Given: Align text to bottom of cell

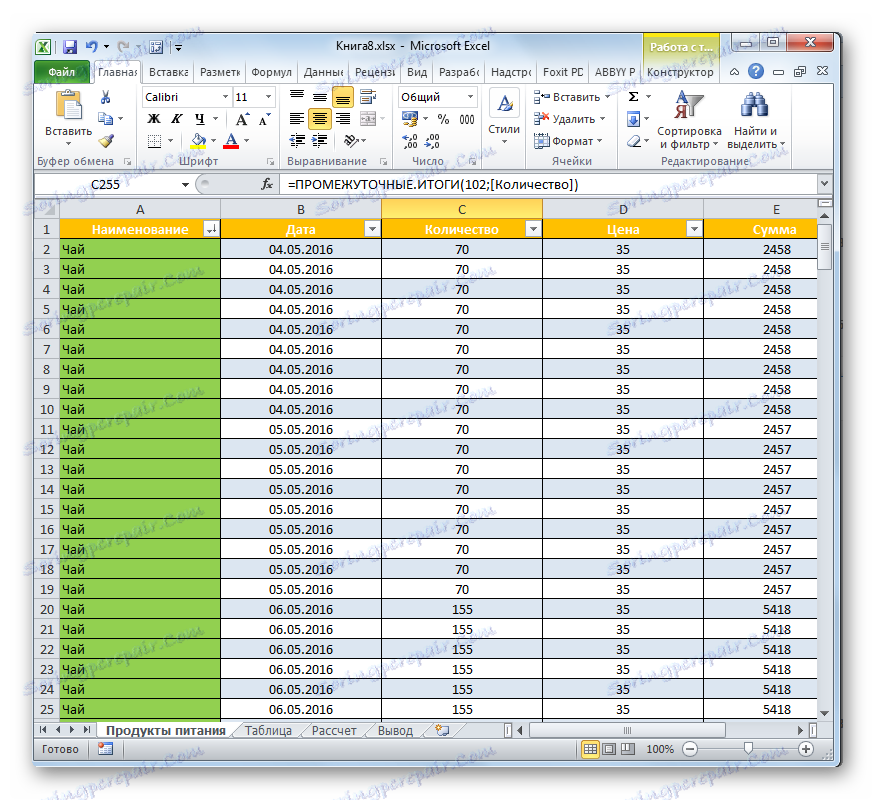Looking at the screenshot, I should pyautogui.click(x=343, y=97).
